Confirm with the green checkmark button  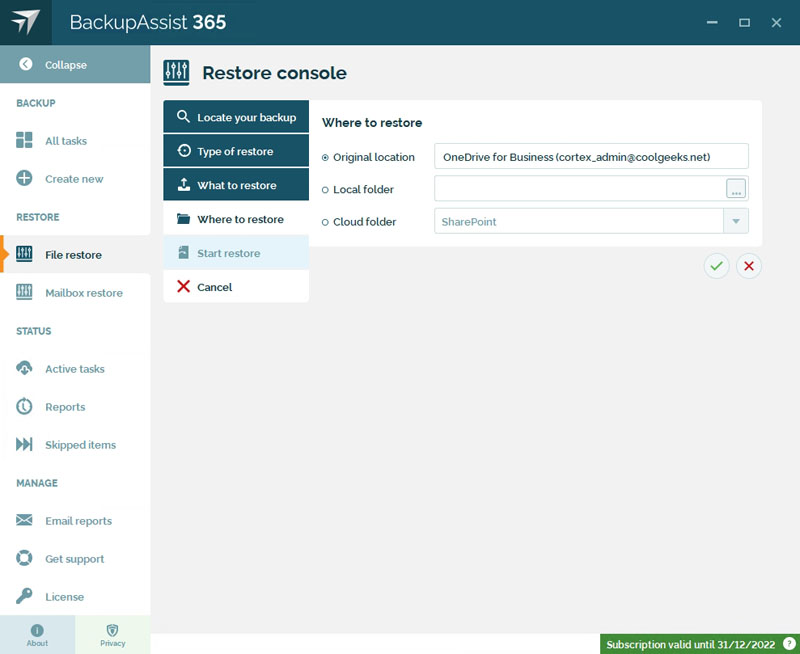point(716,266)
